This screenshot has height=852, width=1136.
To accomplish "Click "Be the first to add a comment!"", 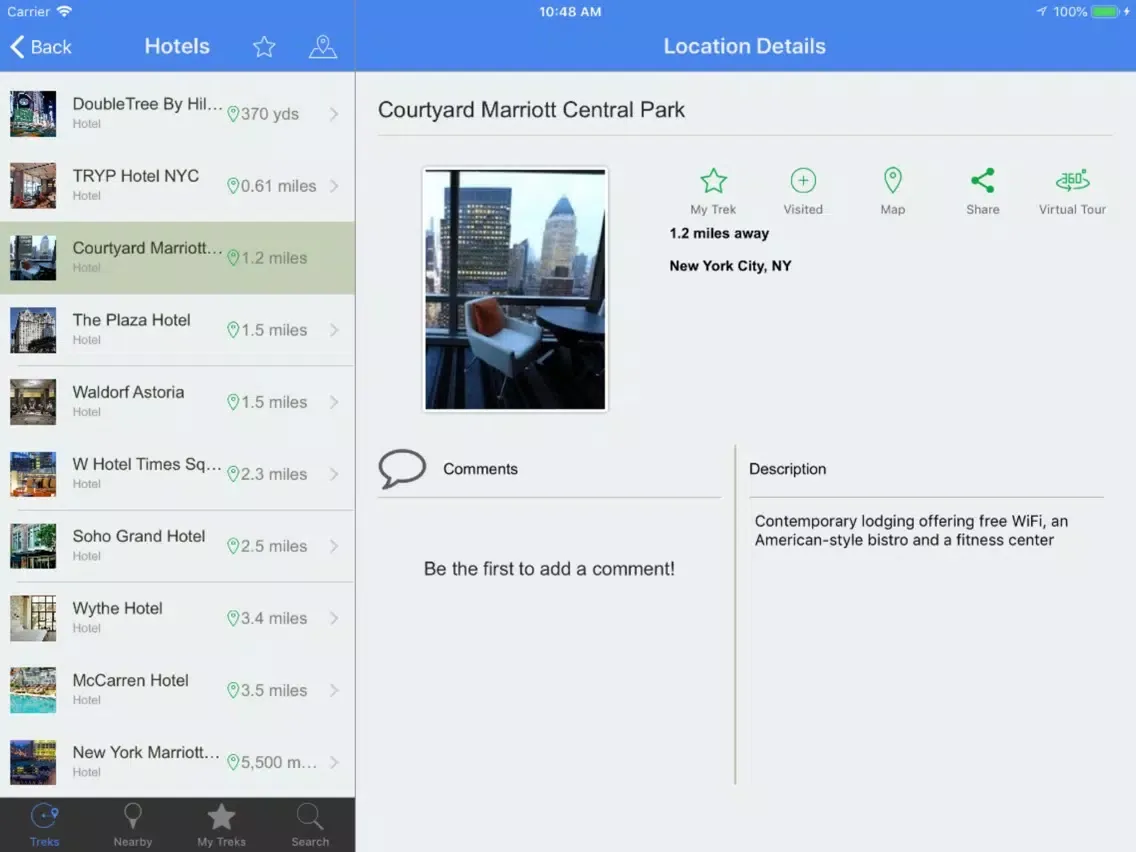I will (549, 569).
